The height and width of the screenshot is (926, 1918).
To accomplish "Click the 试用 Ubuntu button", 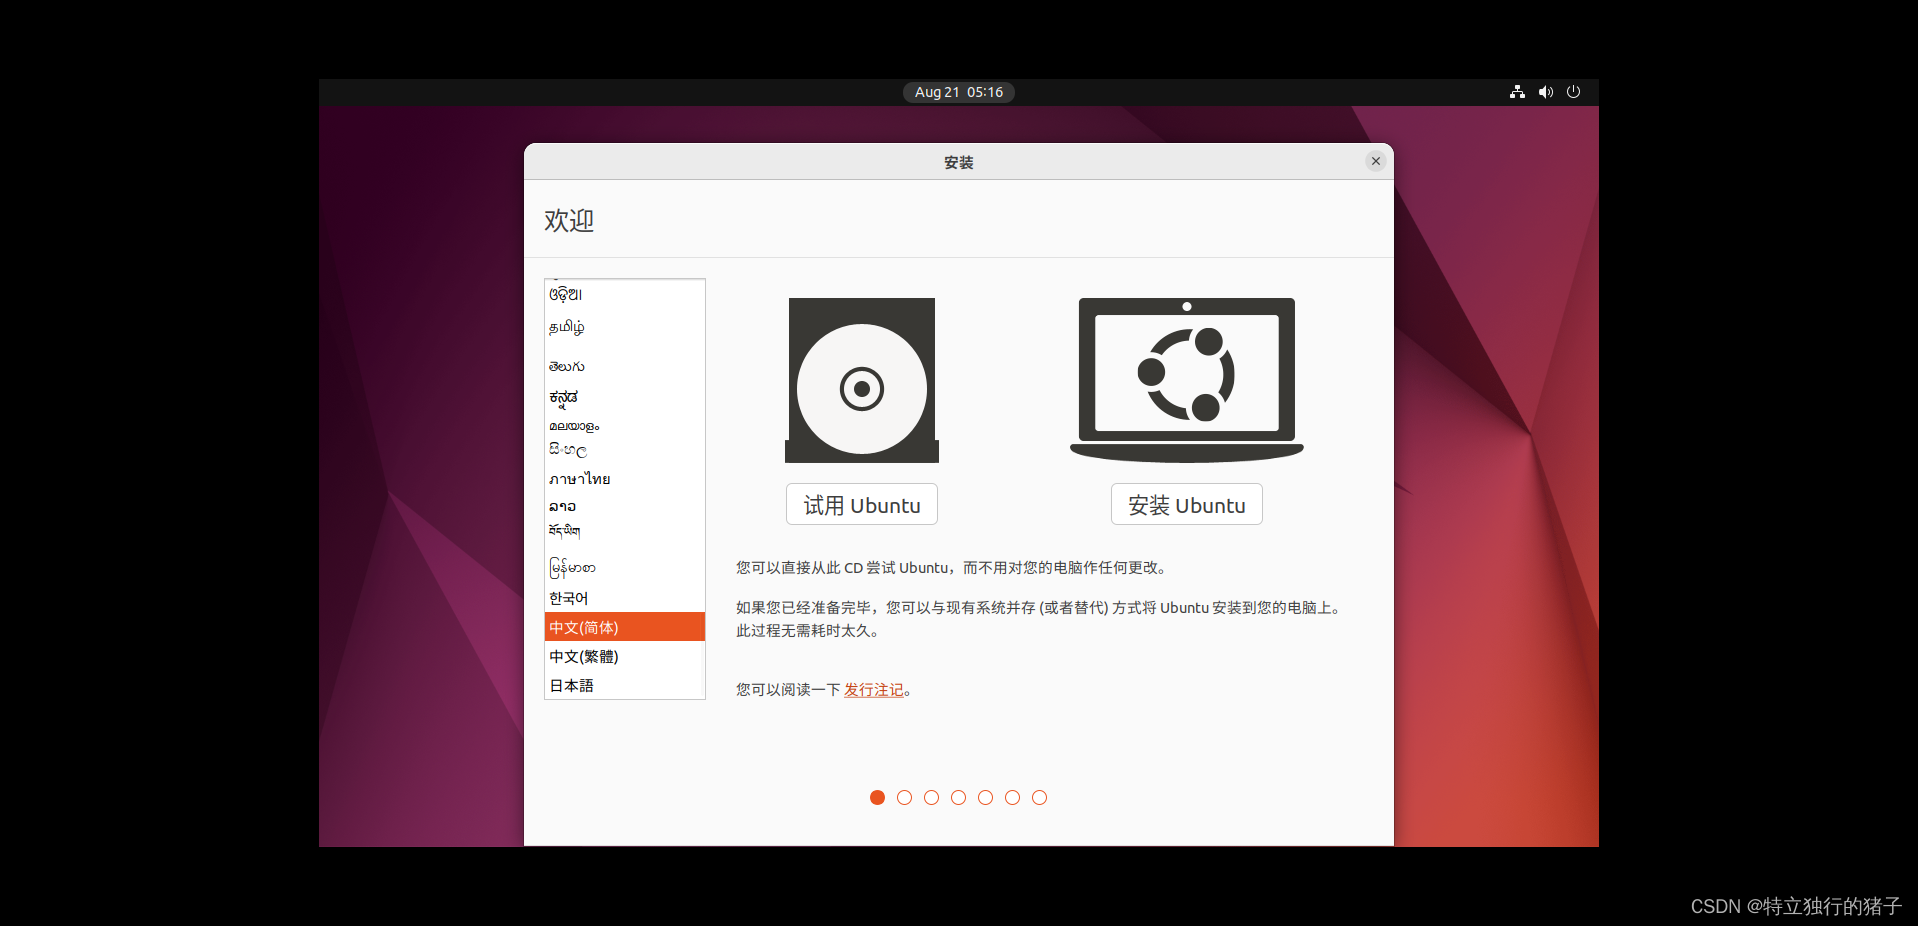I will [862, 505].
